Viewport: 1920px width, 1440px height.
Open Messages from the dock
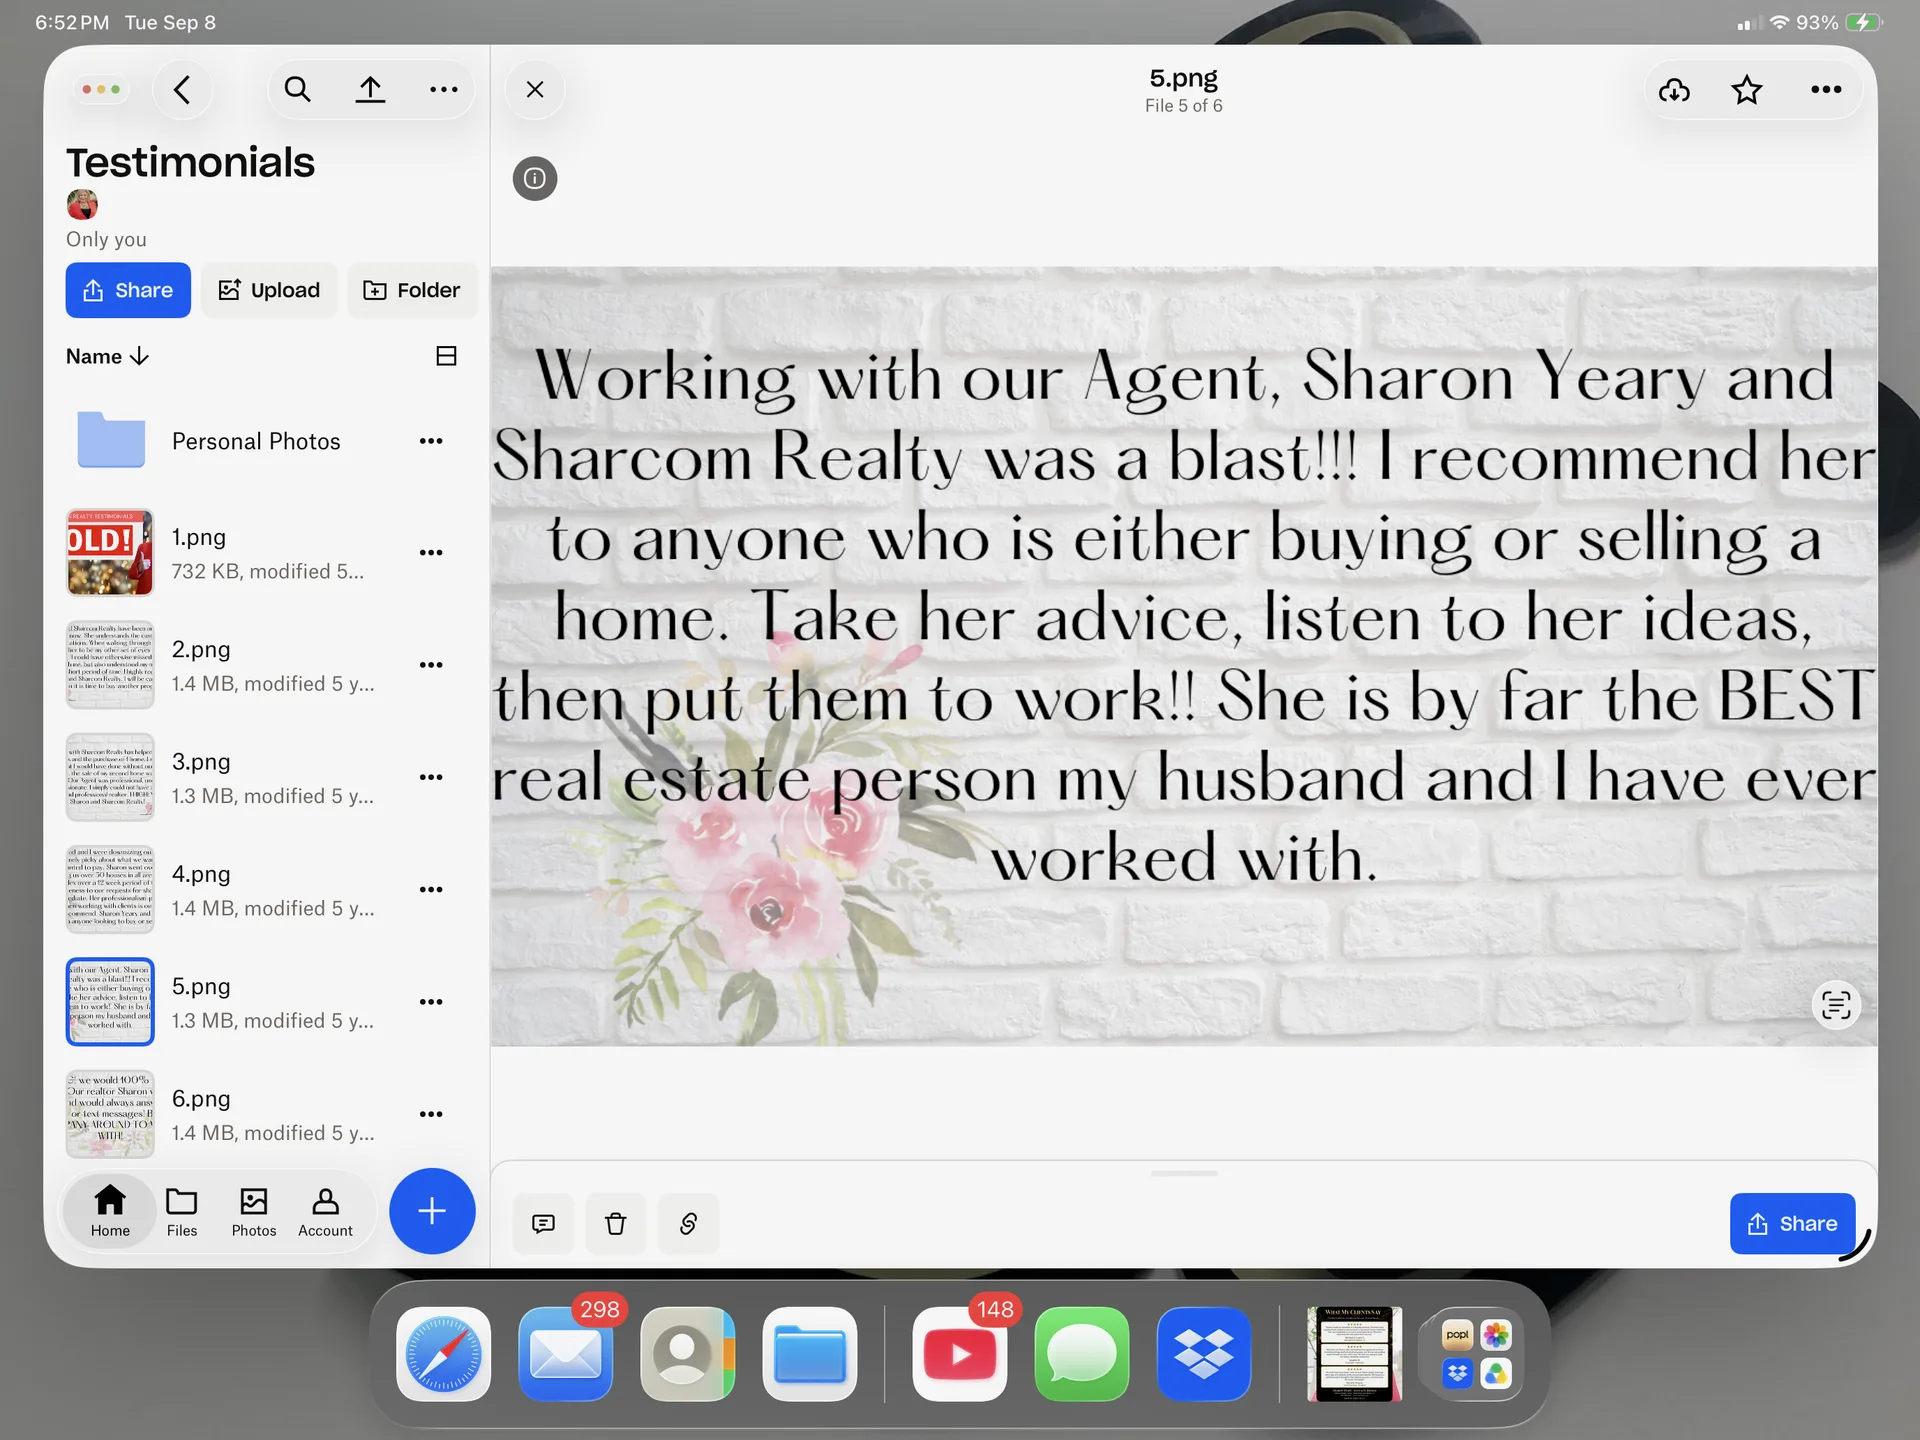click(x=1082, y=1354)
